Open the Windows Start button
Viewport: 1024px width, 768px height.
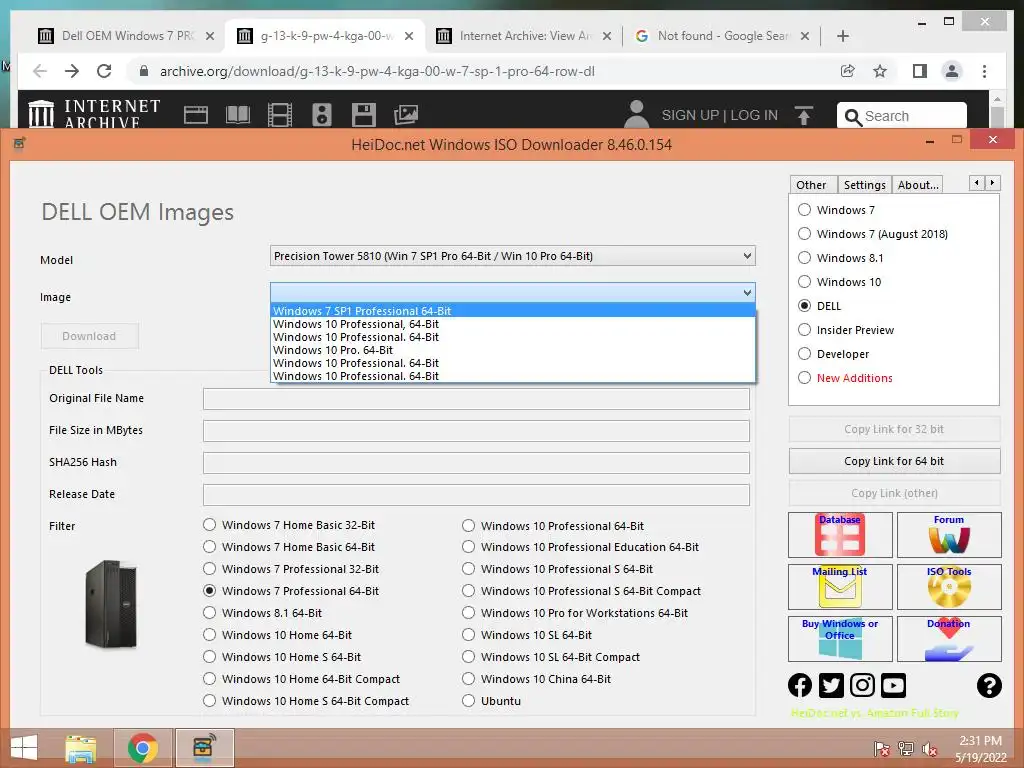pos(24,748)
